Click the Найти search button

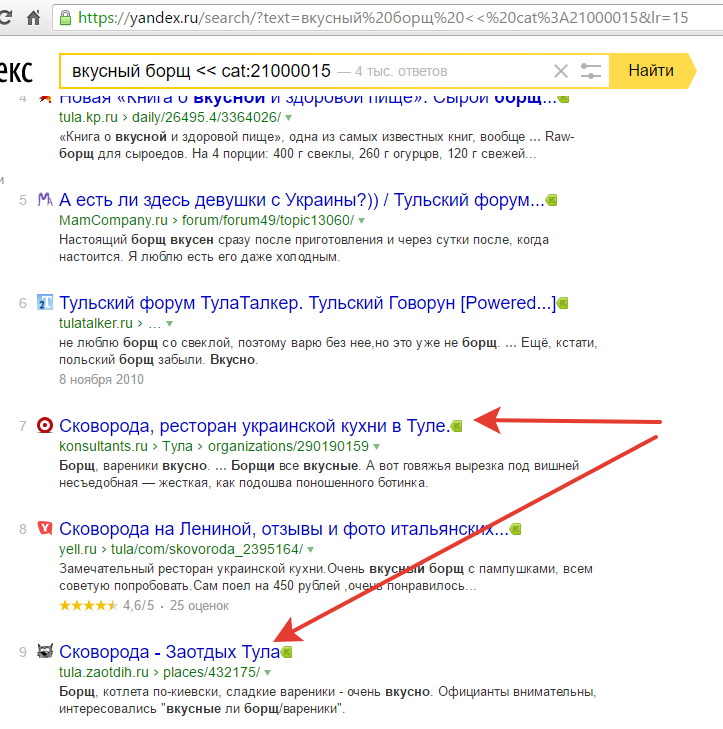pyautogui.click(x=651, y=71)
